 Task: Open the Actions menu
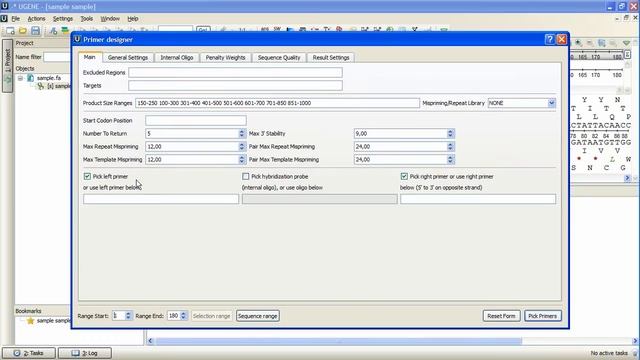point(36,19)
